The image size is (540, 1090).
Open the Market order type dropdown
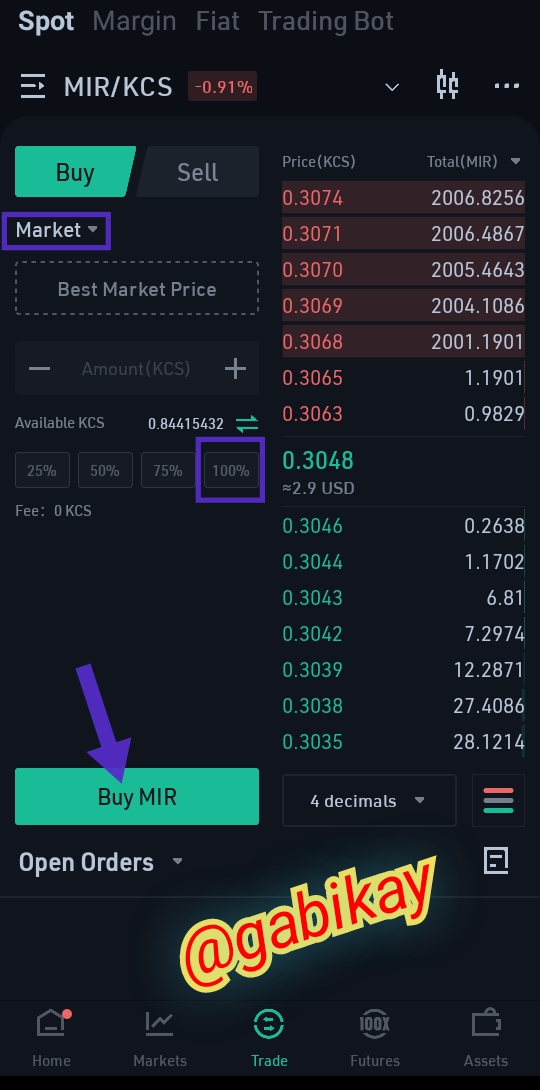(x=57, y=230)
